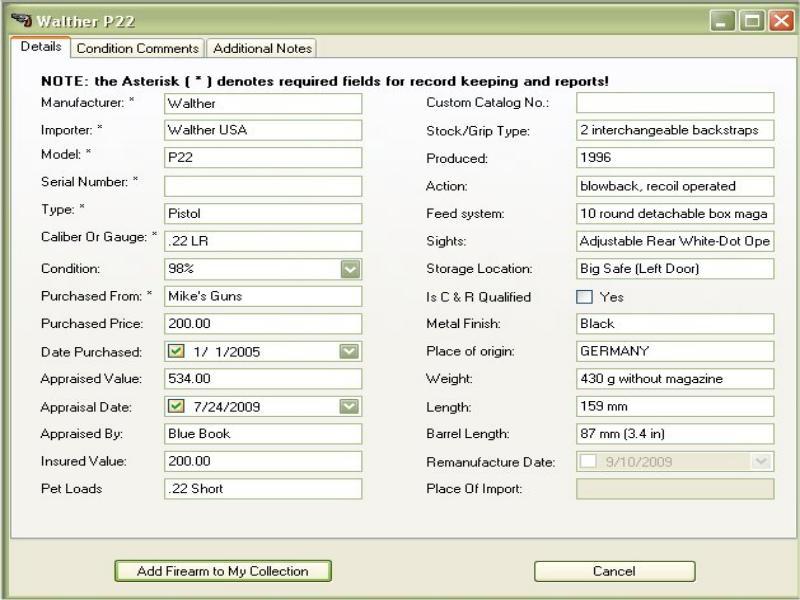Maximize the Walther P22 window
800x600 pixels.
click(752, 21)
